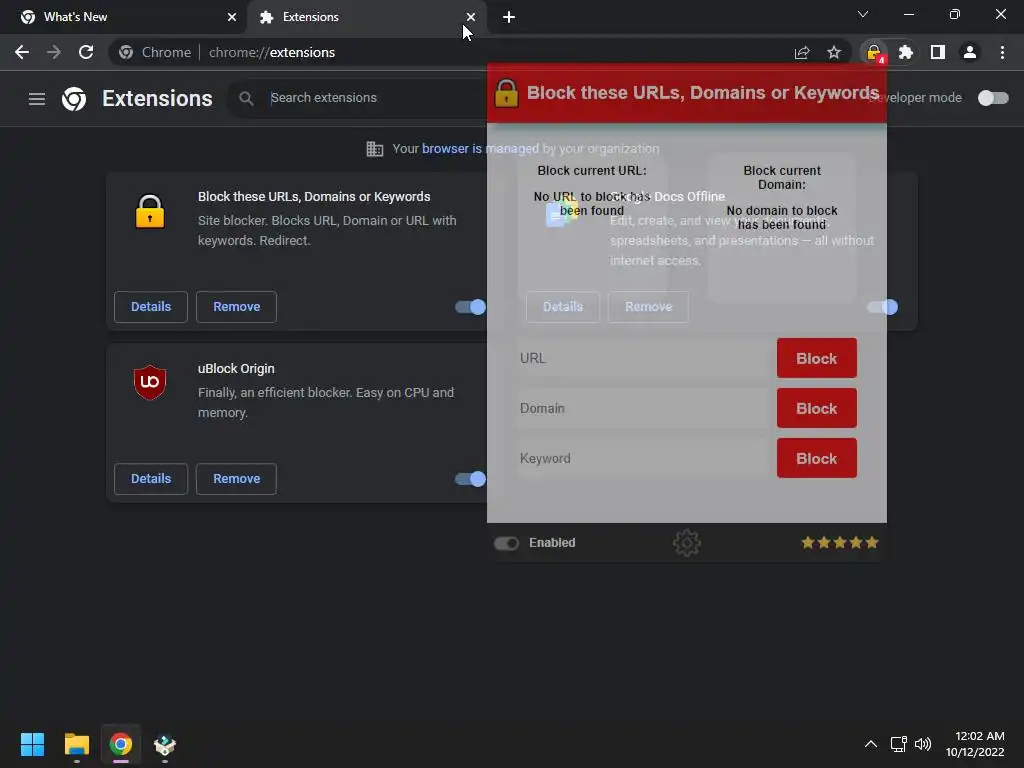Close the Extensions tab

[471, 17]
